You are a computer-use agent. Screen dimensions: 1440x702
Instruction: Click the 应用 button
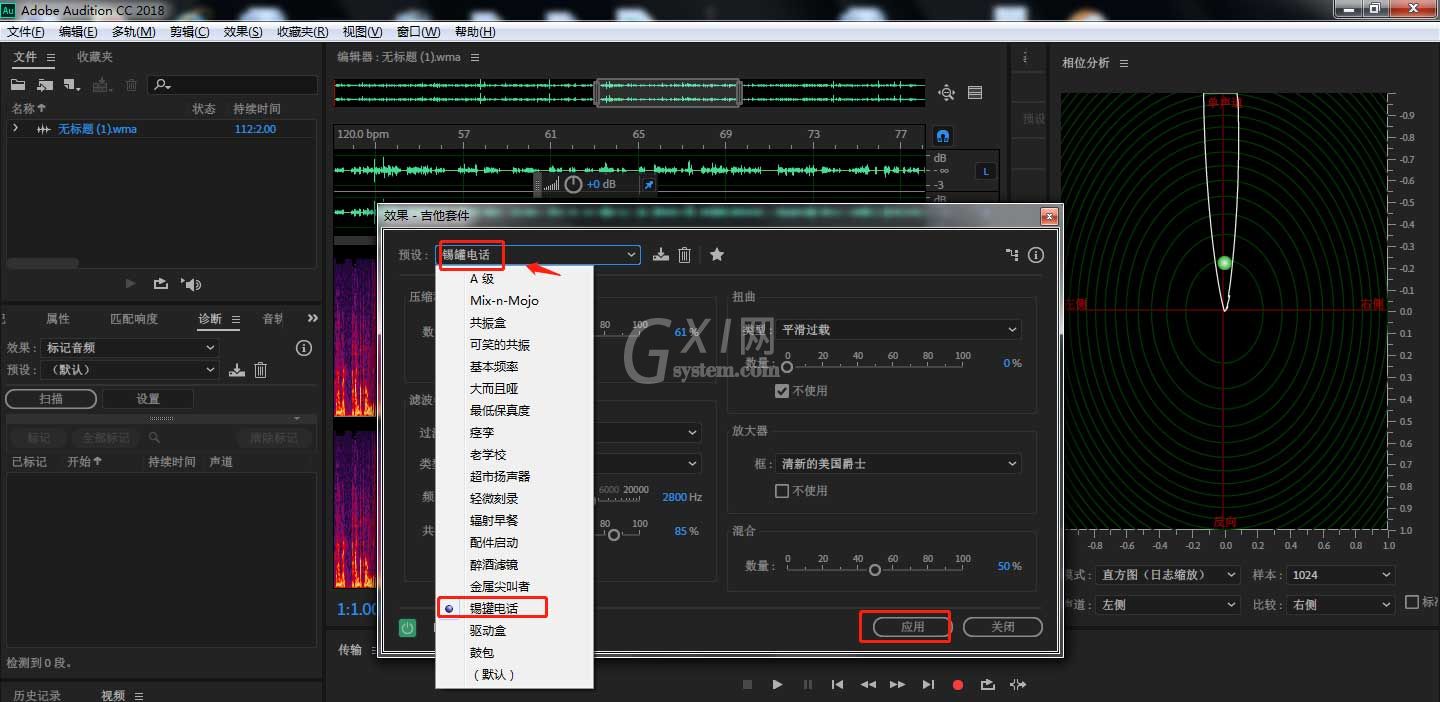click(912, 627)
